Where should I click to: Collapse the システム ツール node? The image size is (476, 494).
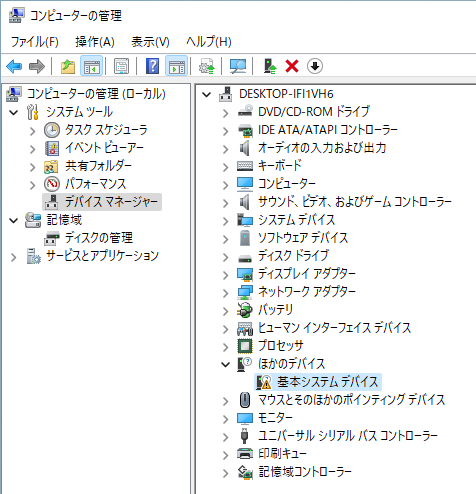14,112
